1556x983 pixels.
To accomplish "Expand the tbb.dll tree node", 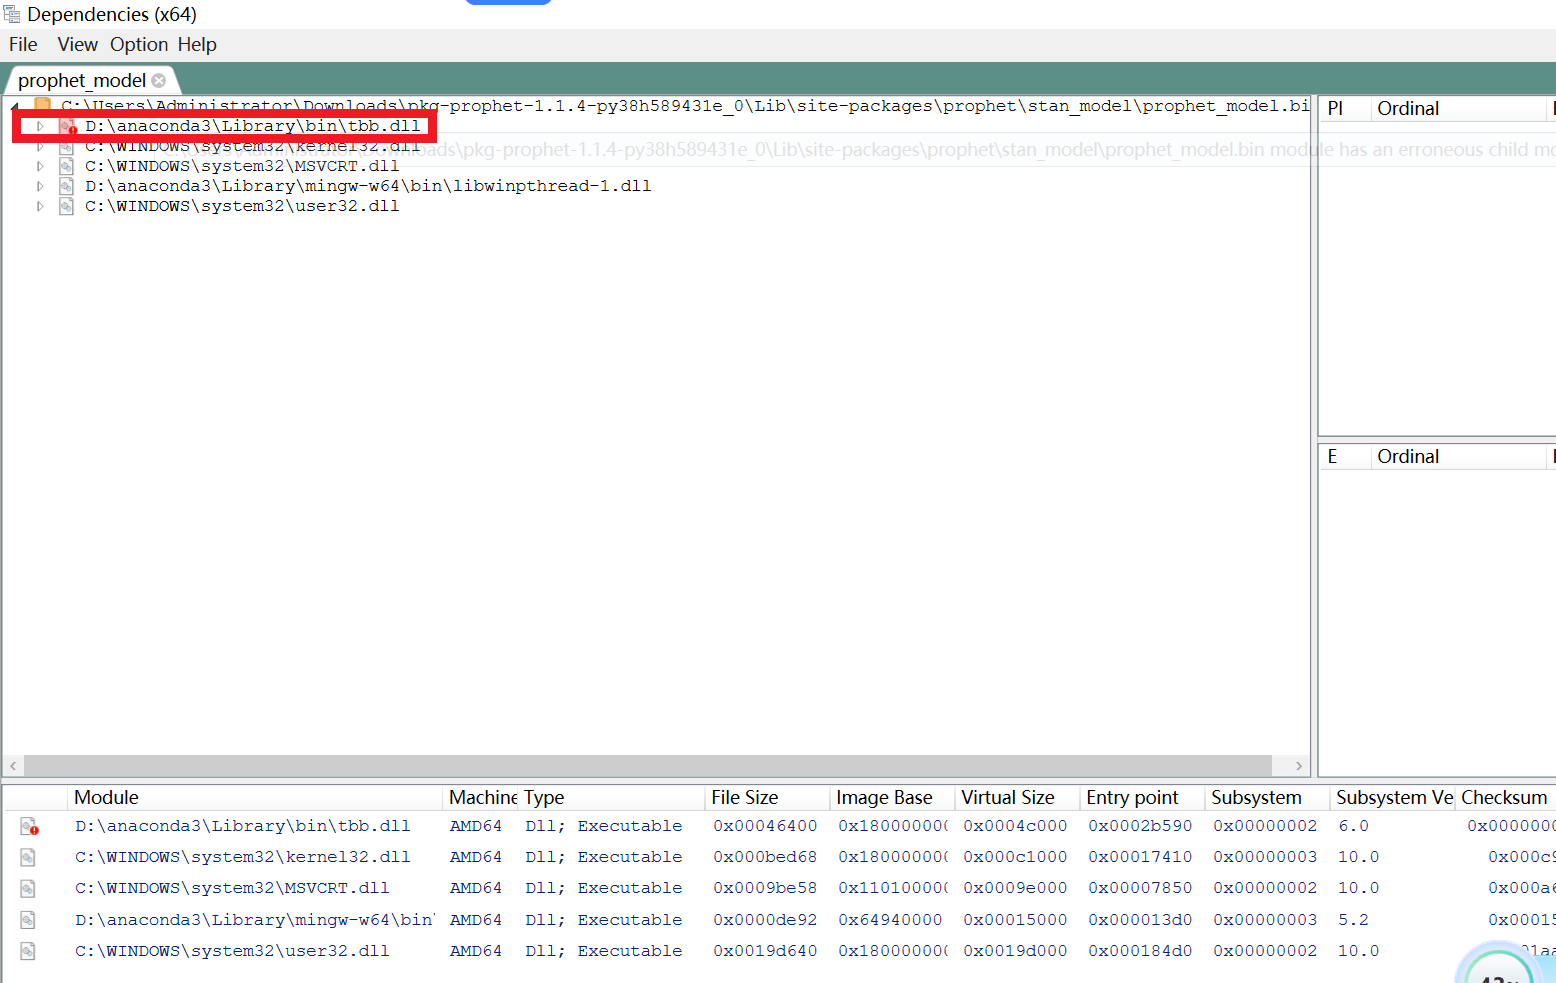I will tap(40, 126).
